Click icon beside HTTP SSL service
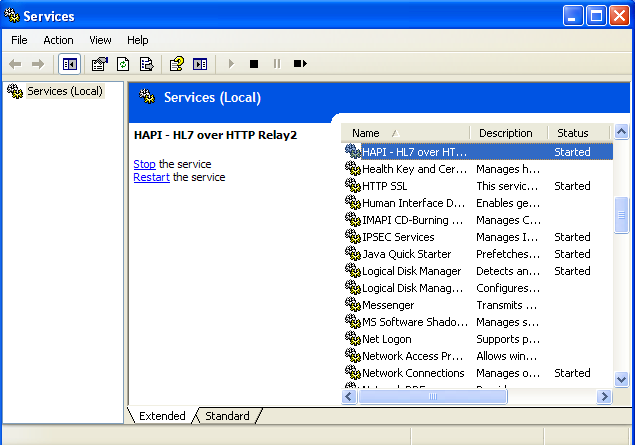The height and width of the screenshot is (445, 635). [353, 185]
